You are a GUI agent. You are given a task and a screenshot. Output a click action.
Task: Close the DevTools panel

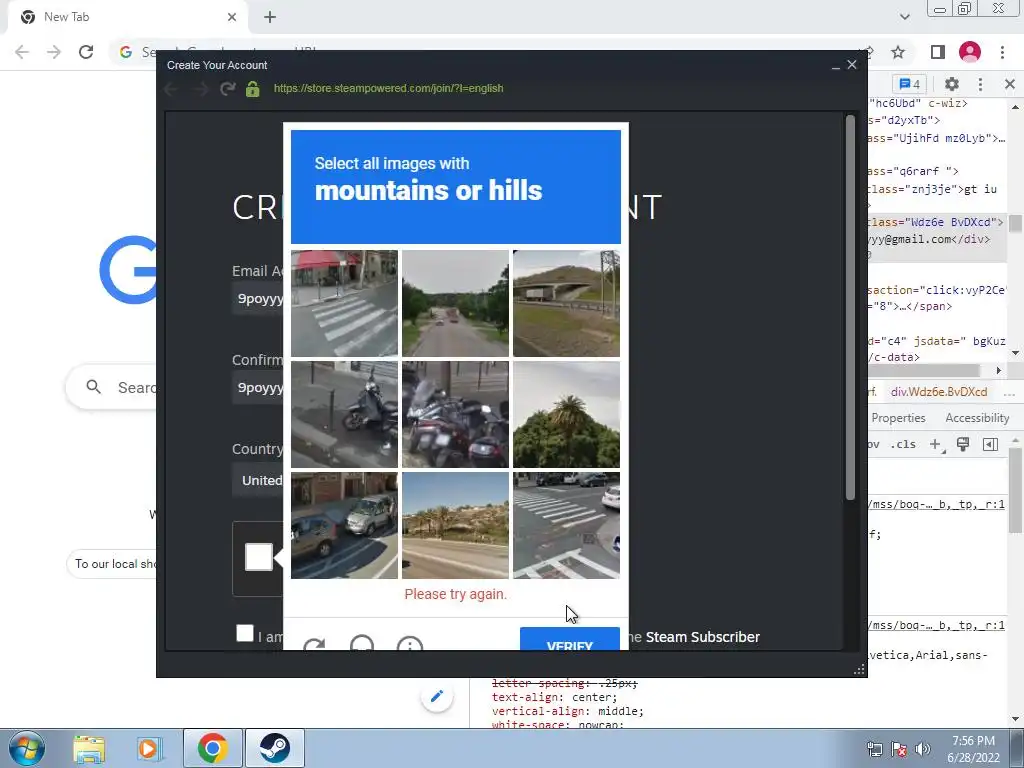pyautogui.click(x=1010, y=84)
